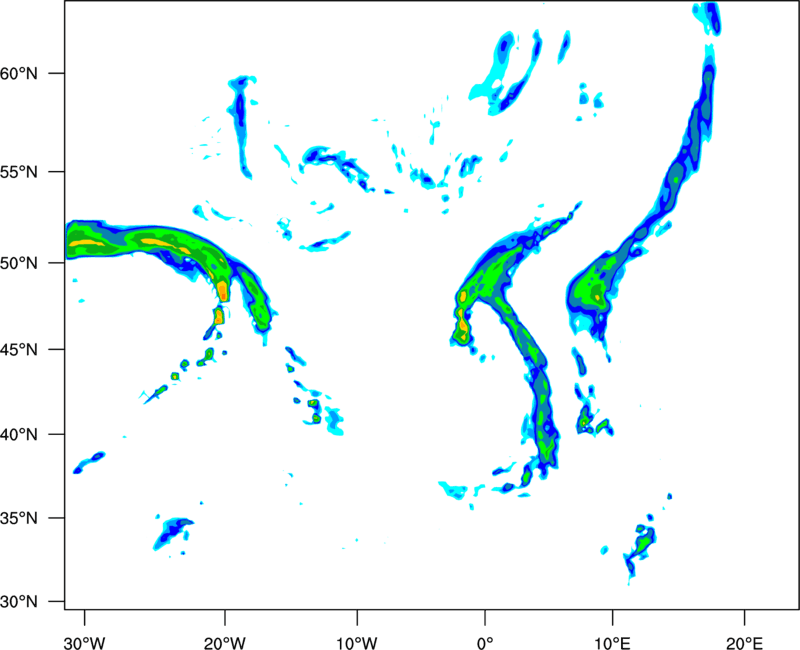Click the 50°N latitude label

click(x=19, y=263)
